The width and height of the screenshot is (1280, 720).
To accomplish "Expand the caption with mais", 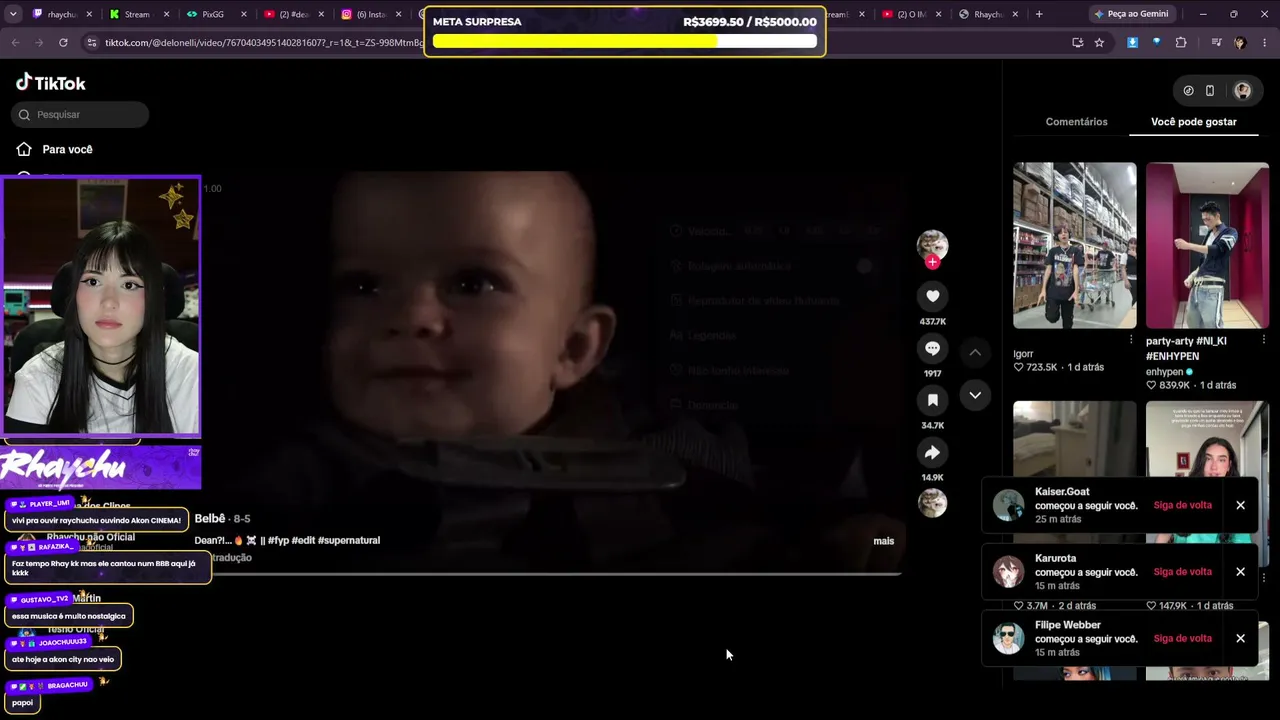I will (884, 541).
